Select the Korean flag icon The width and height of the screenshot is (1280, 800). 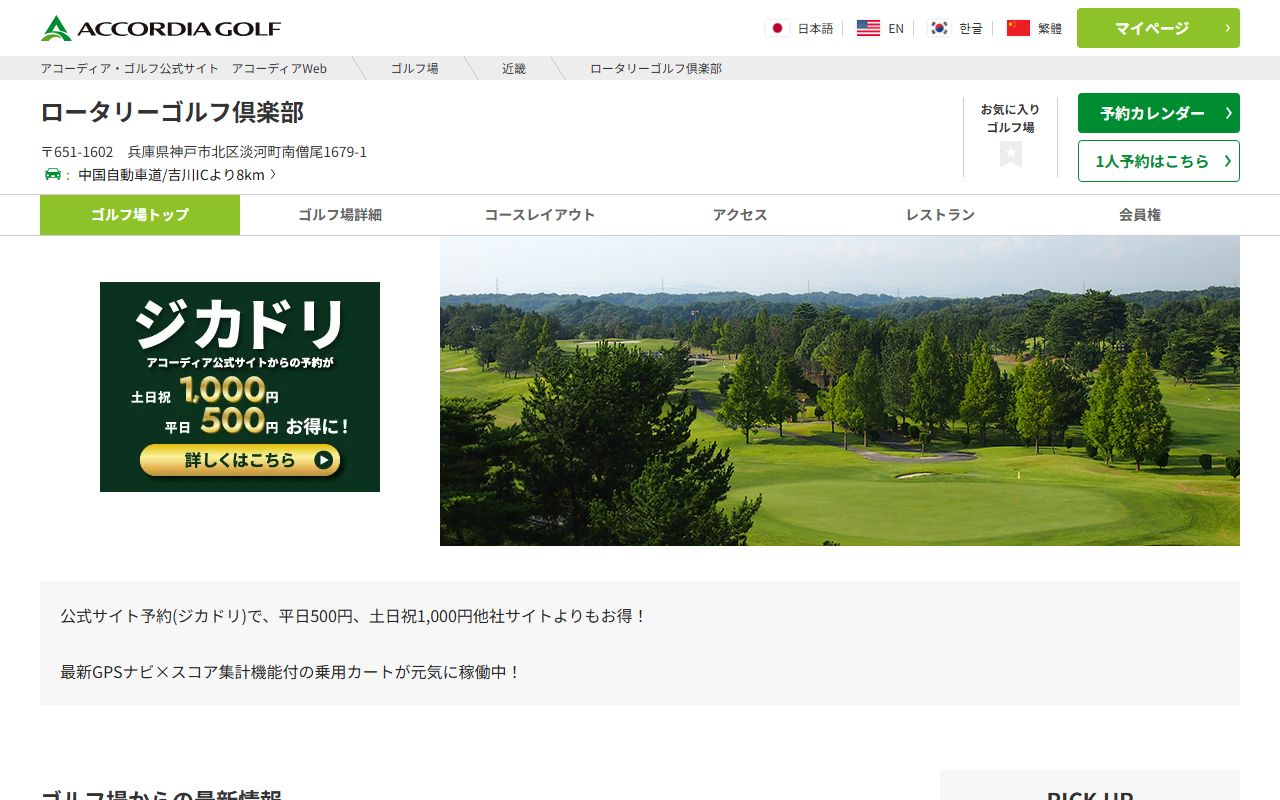938,28
